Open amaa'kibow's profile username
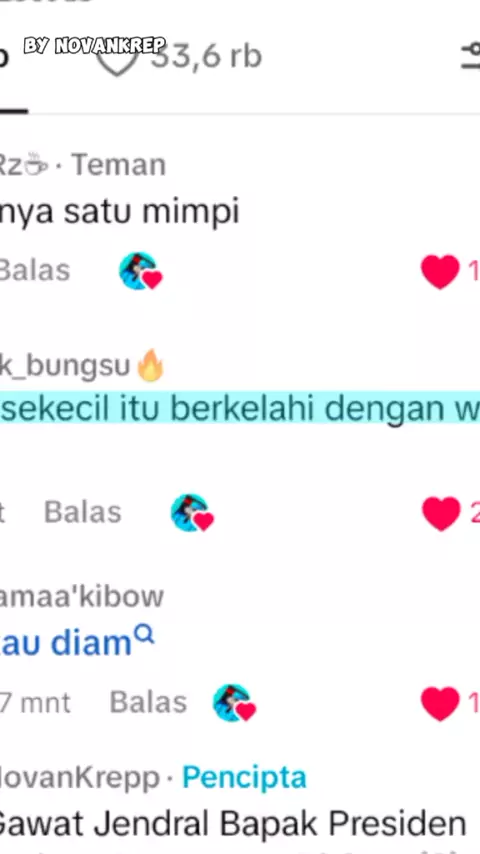Viewport: 480px width, 854px height. (82, 596)
